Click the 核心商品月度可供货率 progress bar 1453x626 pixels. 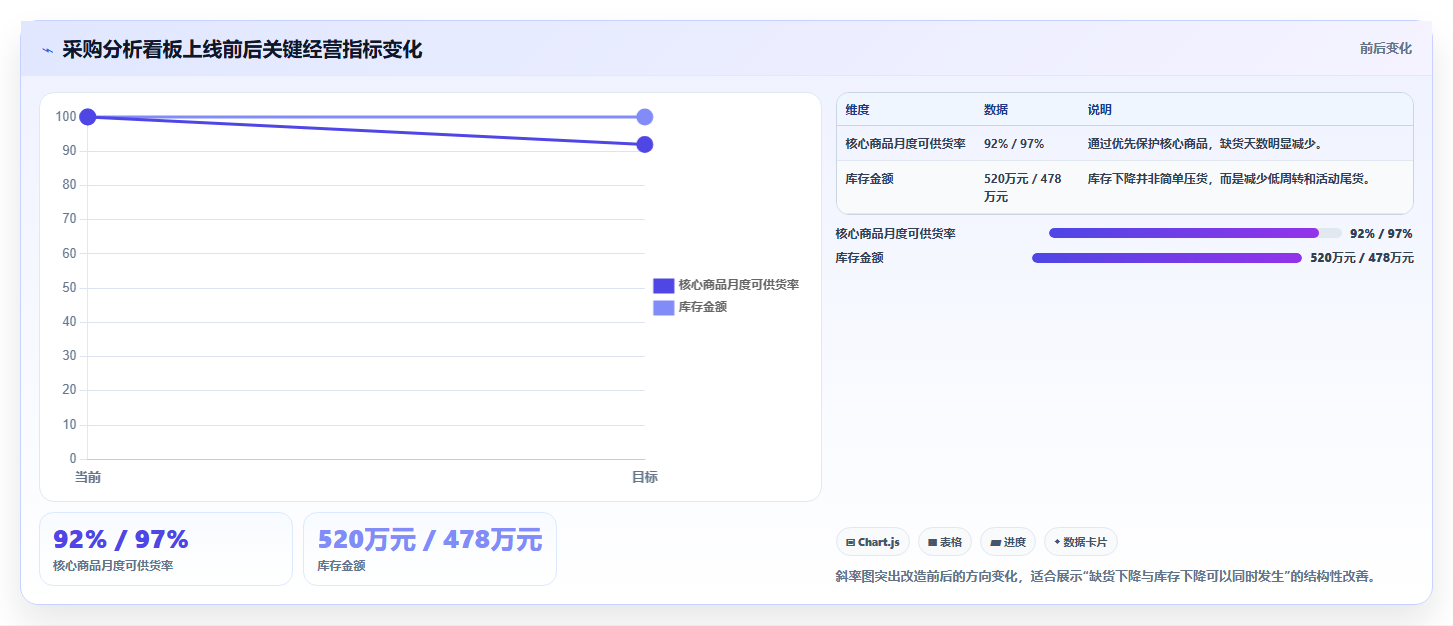pos(1195,233)
